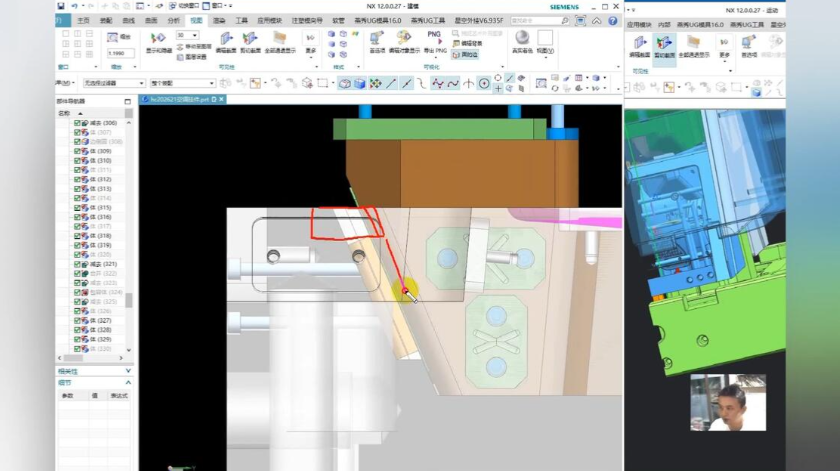Switch to the Analysis tab (分析)

click(x=174, y=20)
